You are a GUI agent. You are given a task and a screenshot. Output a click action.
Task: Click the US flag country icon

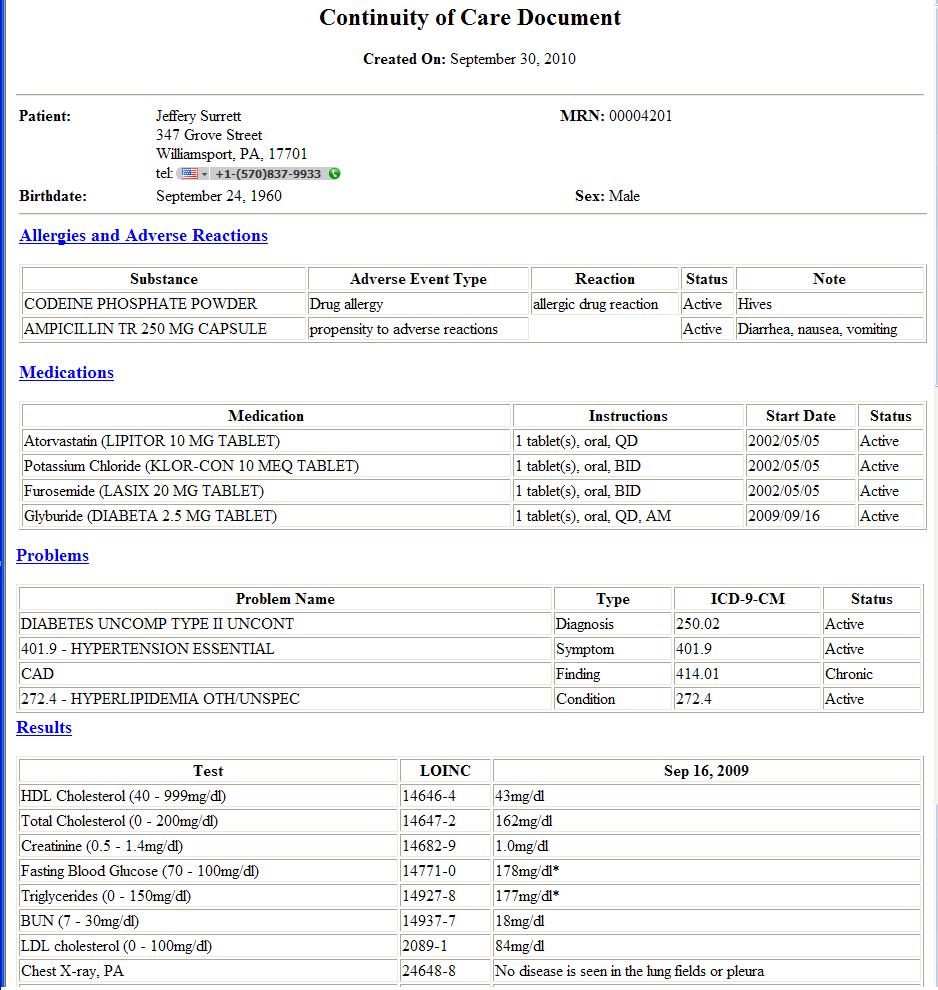190,174
